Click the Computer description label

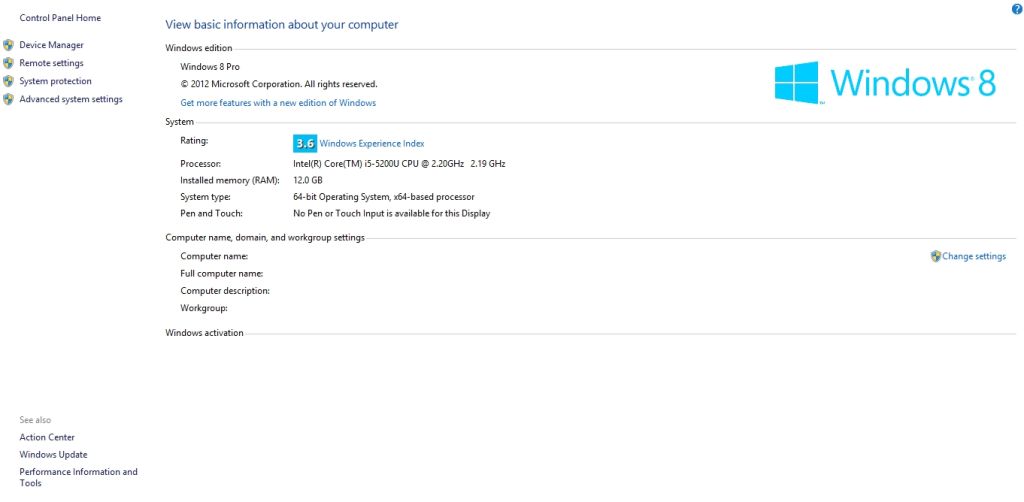click(x=225, y=290)
